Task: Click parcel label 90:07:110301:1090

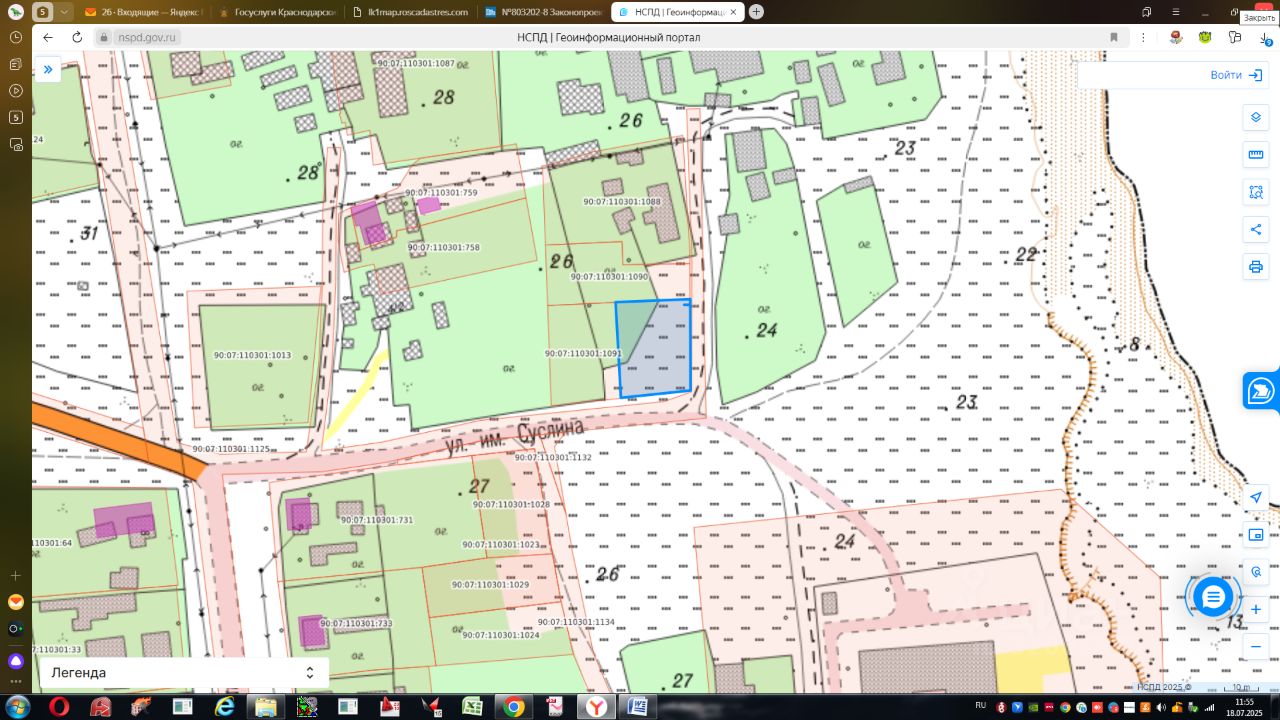Action: (x=610, y=277)
